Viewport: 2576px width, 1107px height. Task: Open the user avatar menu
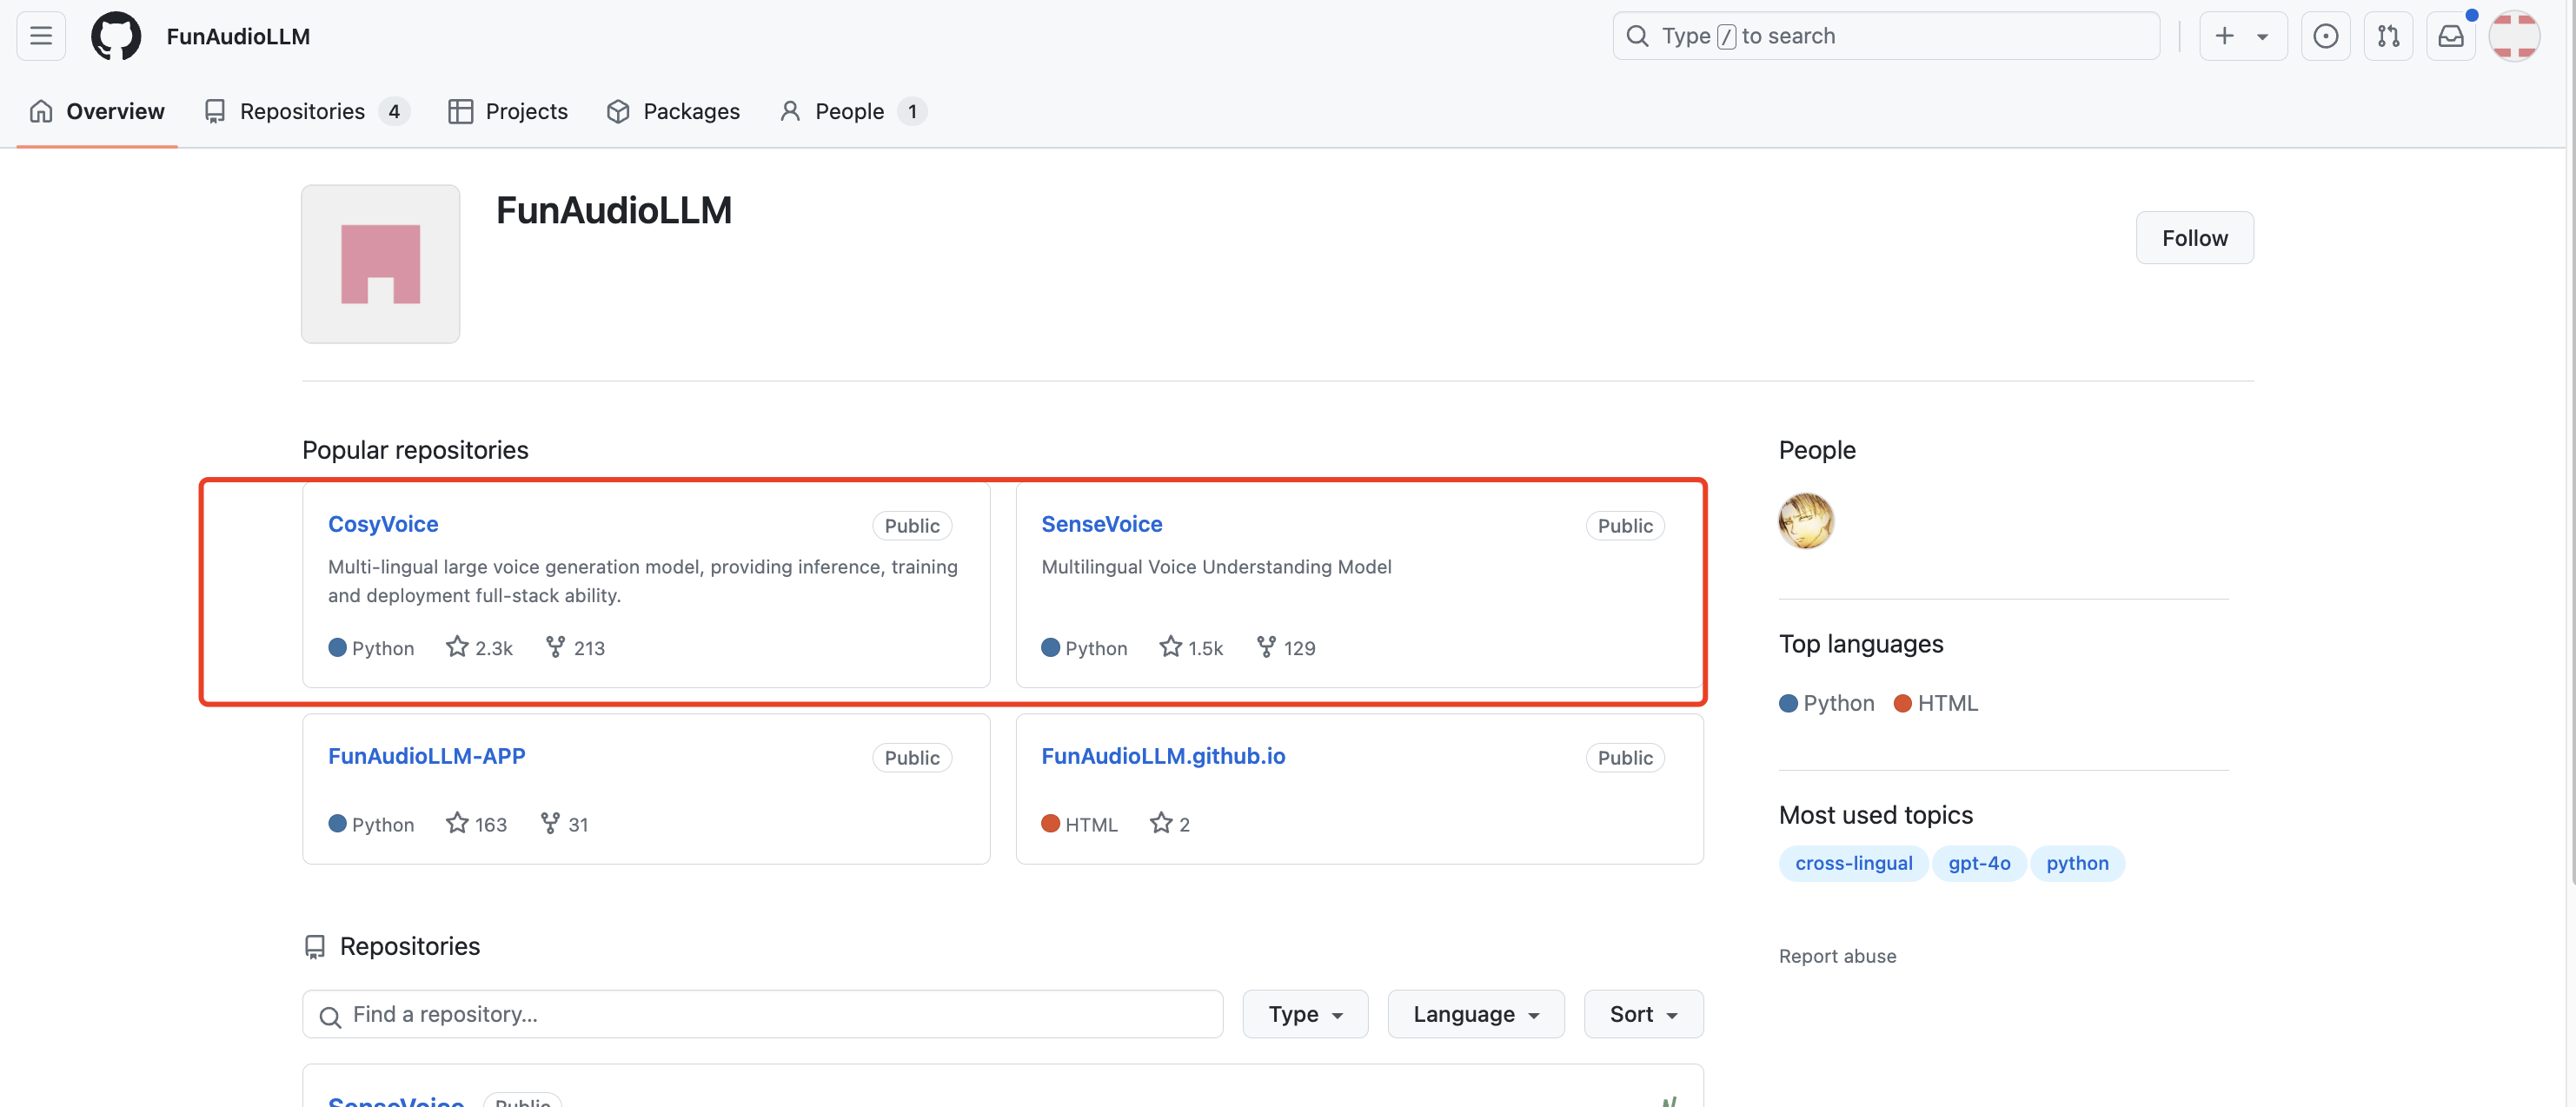point(2514,36)
